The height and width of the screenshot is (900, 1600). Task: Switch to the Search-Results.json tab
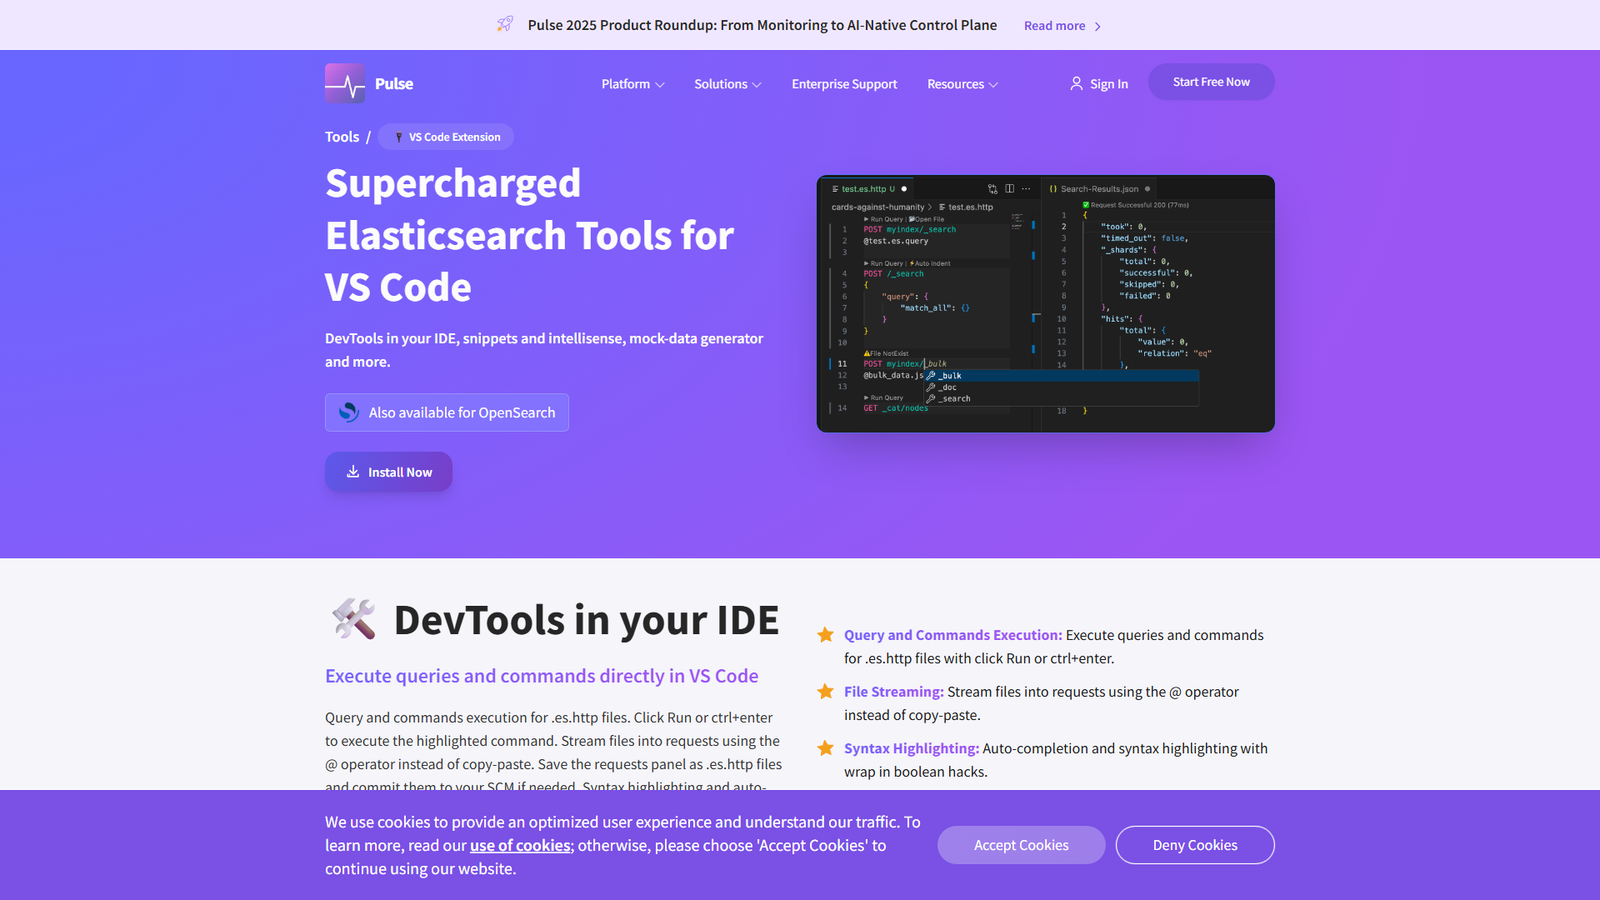click(x=1098, y=189)
